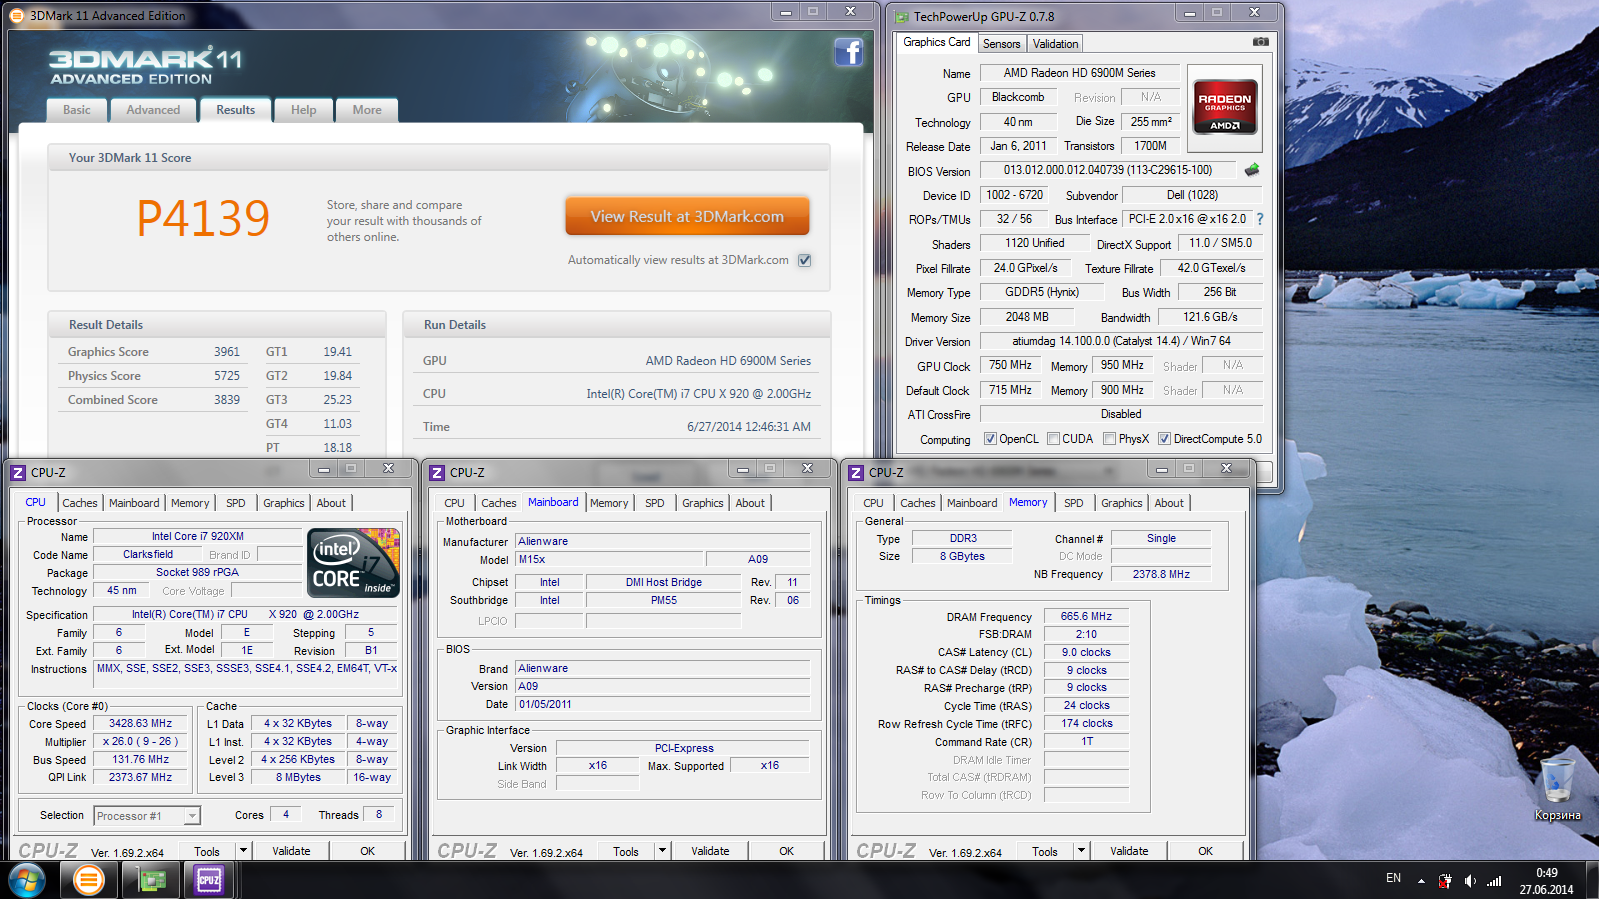Click View Result at 3DMark.com button
The image size is (1599, 899).
[x=687, y=216]
